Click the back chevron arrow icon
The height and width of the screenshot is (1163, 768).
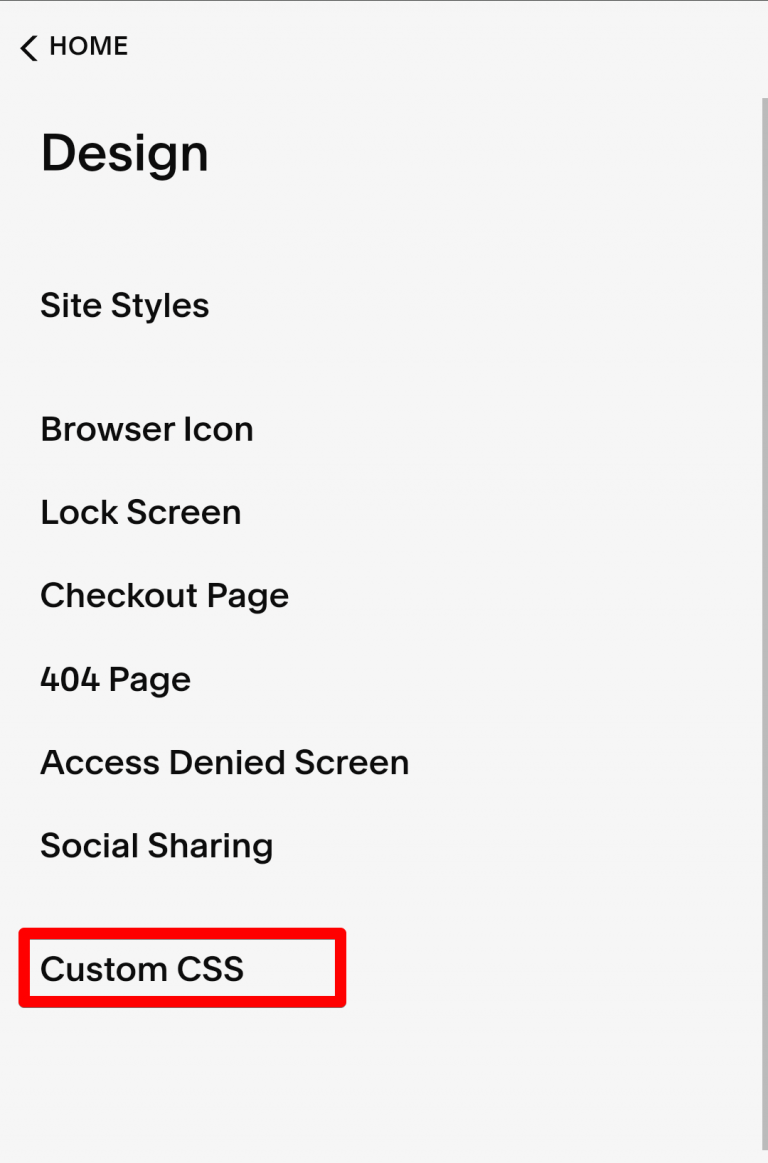click(28, 47)
